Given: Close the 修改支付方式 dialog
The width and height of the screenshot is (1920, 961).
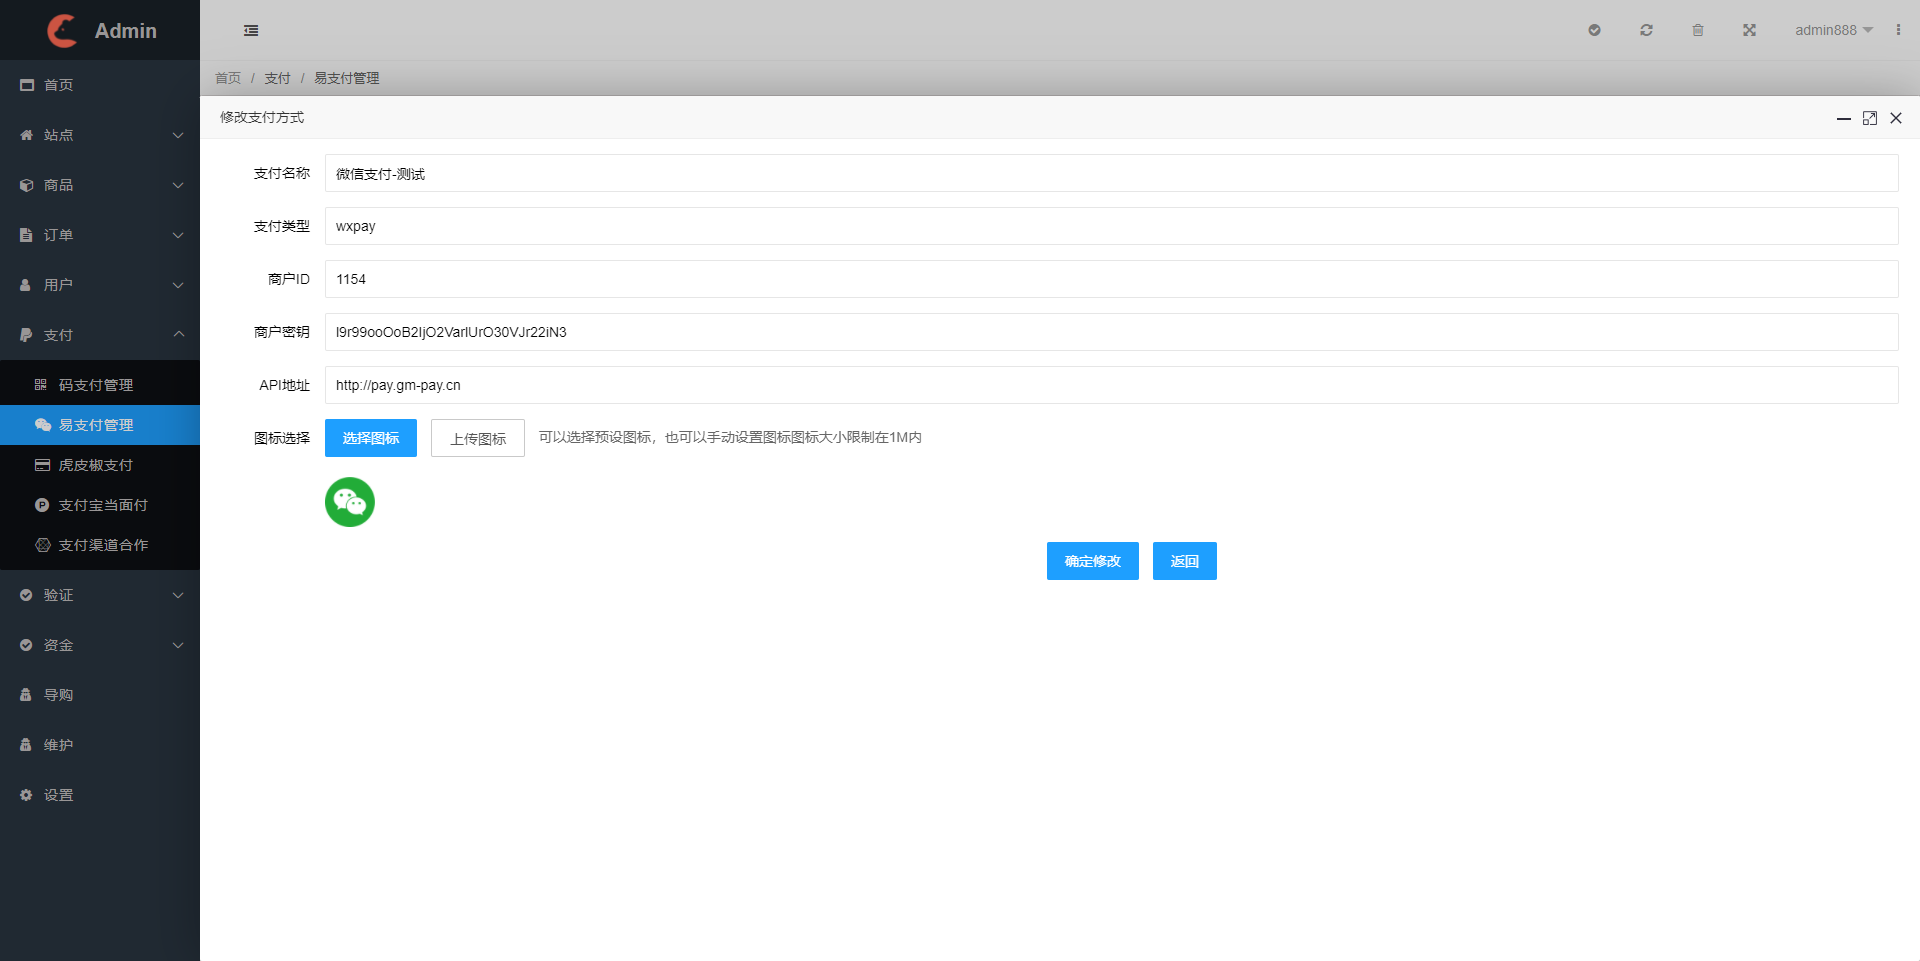Looking at the screenshot, I should pos(1895,118).
